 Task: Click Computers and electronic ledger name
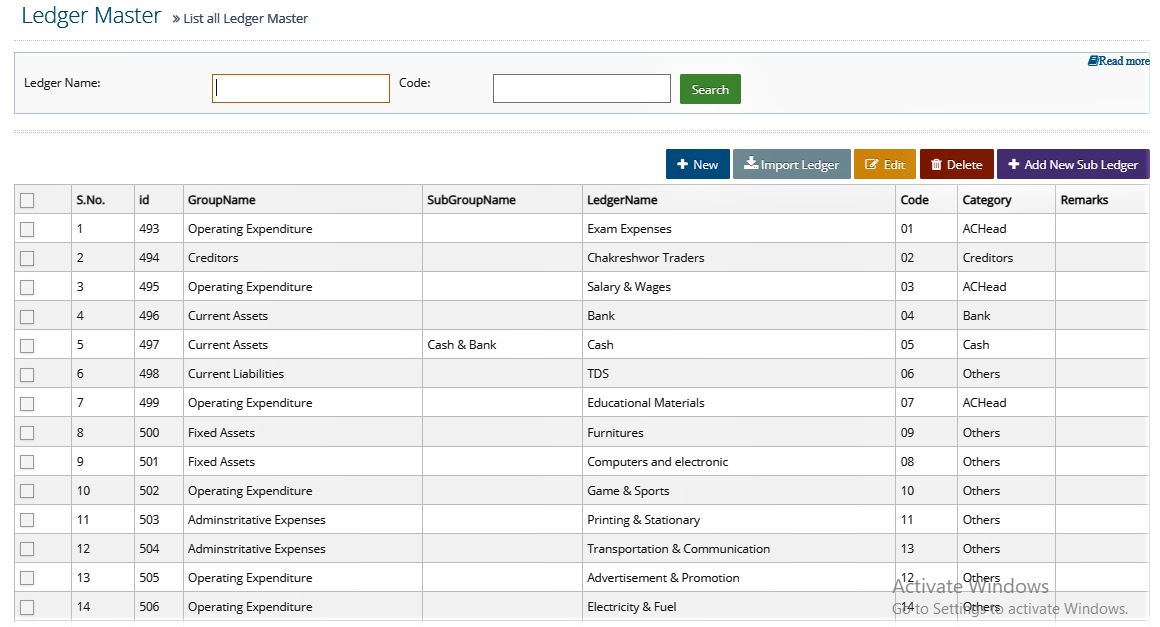point(658,461)
